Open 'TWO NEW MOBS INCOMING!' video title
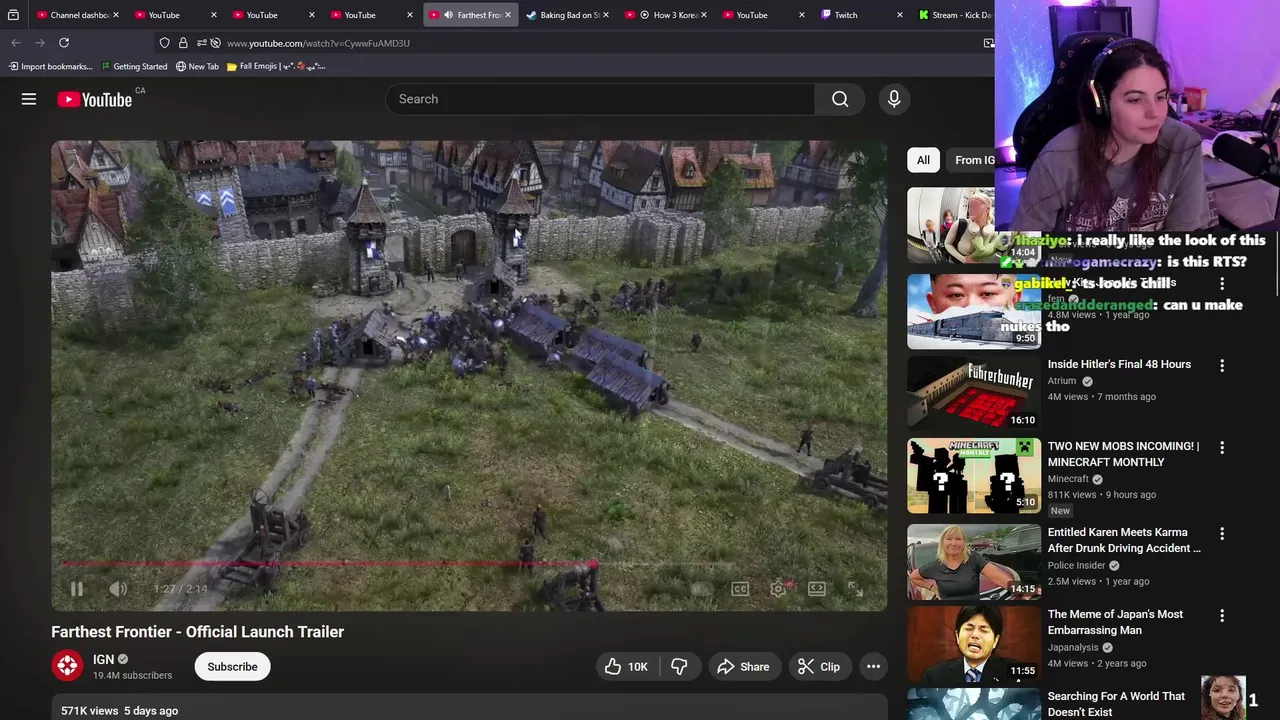Screen dimensions: 1280x720 [x=1123, y=454]
